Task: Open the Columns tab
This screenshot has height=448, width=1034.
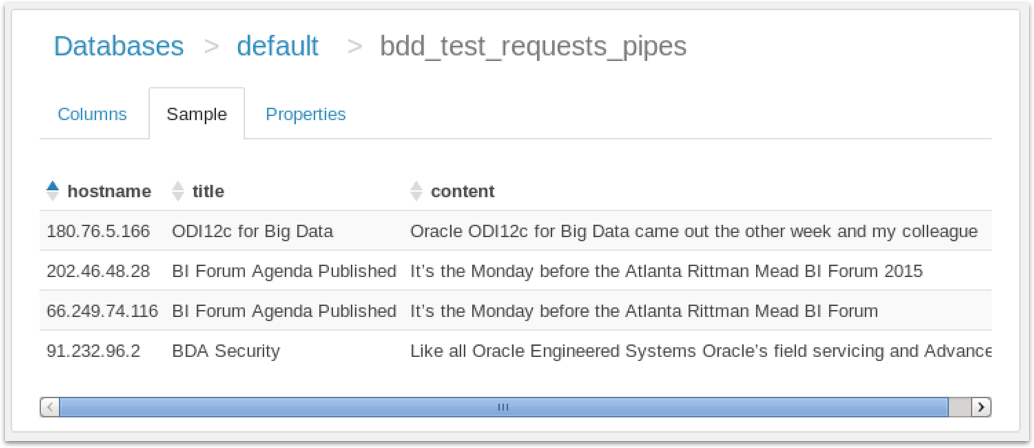Action: pyautogui.click(x=92, y=114)
